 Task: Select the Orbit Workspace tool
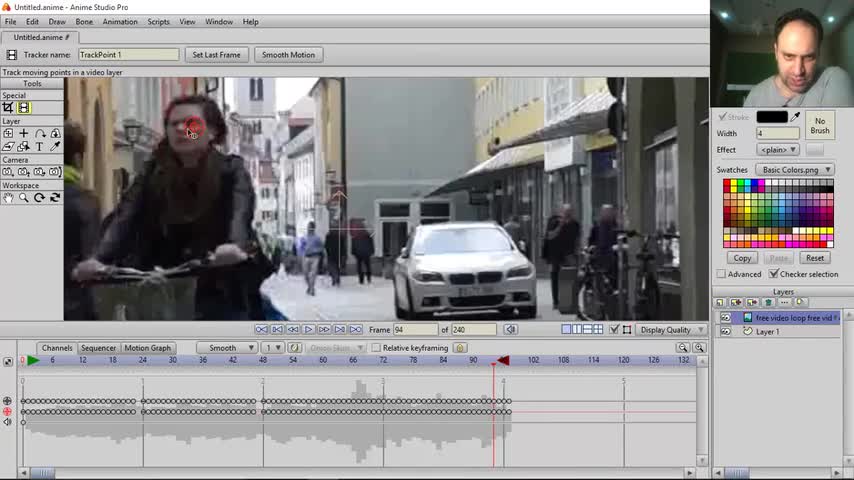(56, 198)
